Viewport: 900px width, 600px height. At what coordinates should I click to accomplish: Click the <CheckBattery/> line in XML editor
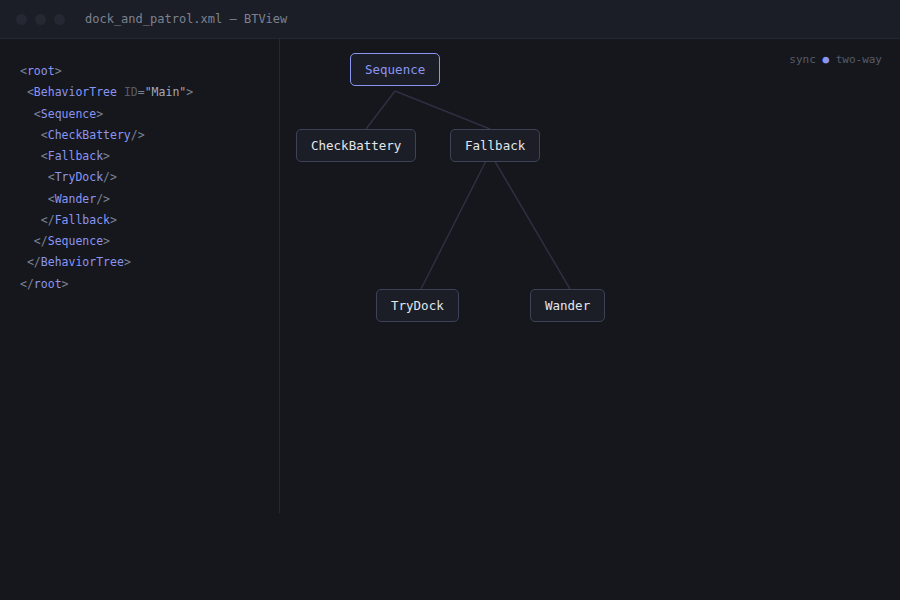(x=92, y=135)
